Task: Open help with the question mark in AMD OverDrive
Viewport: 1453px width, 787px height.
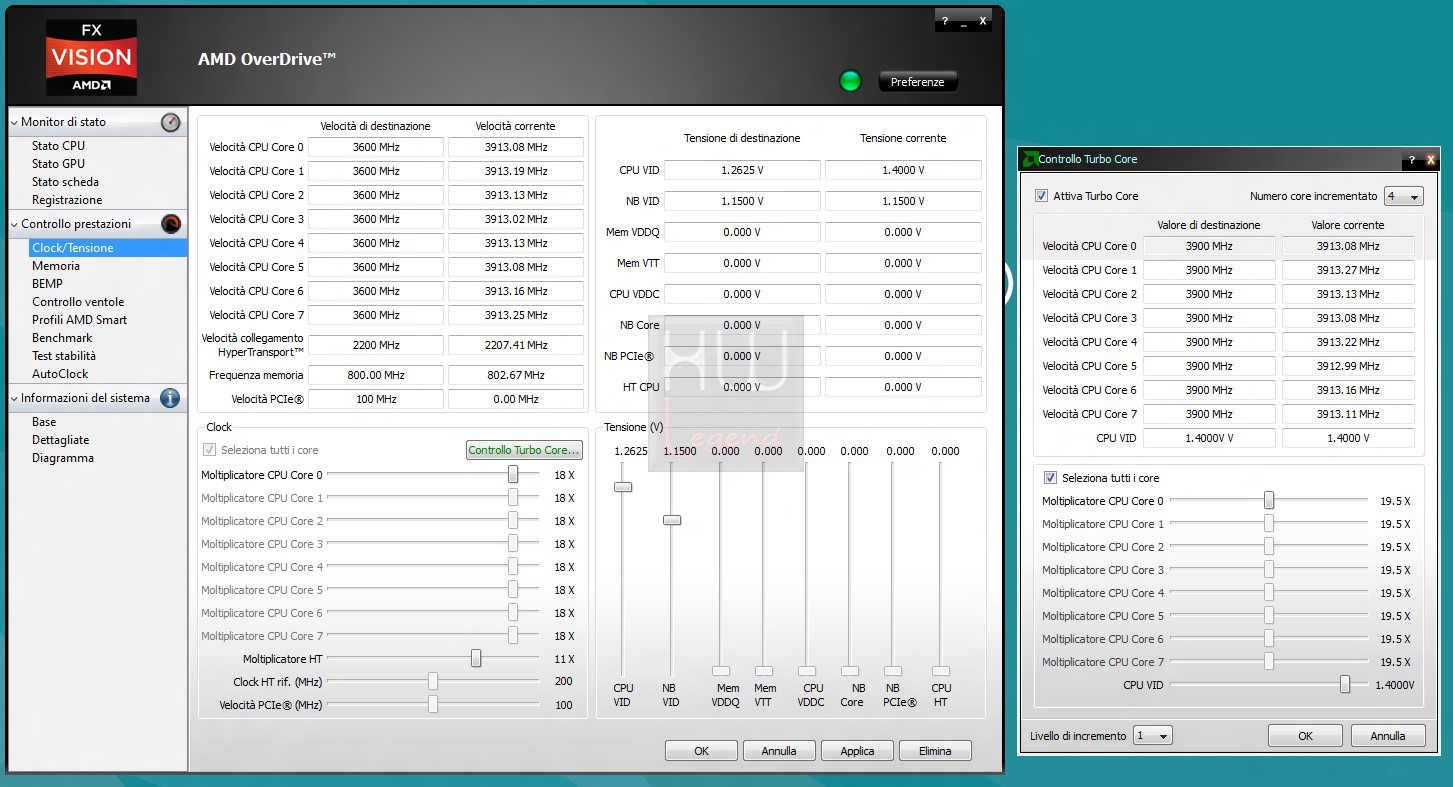Action: coord(945,21)
